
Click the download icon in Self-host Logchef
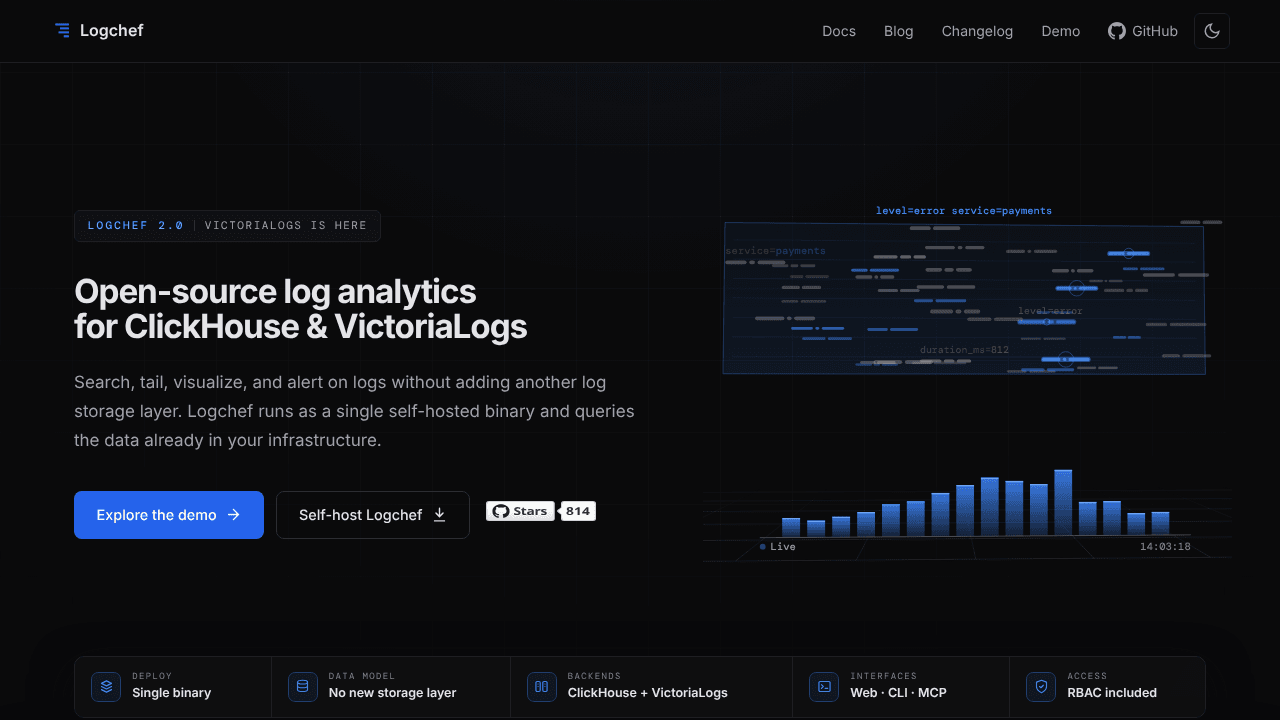pyautogui.click(x=440, y=515)
